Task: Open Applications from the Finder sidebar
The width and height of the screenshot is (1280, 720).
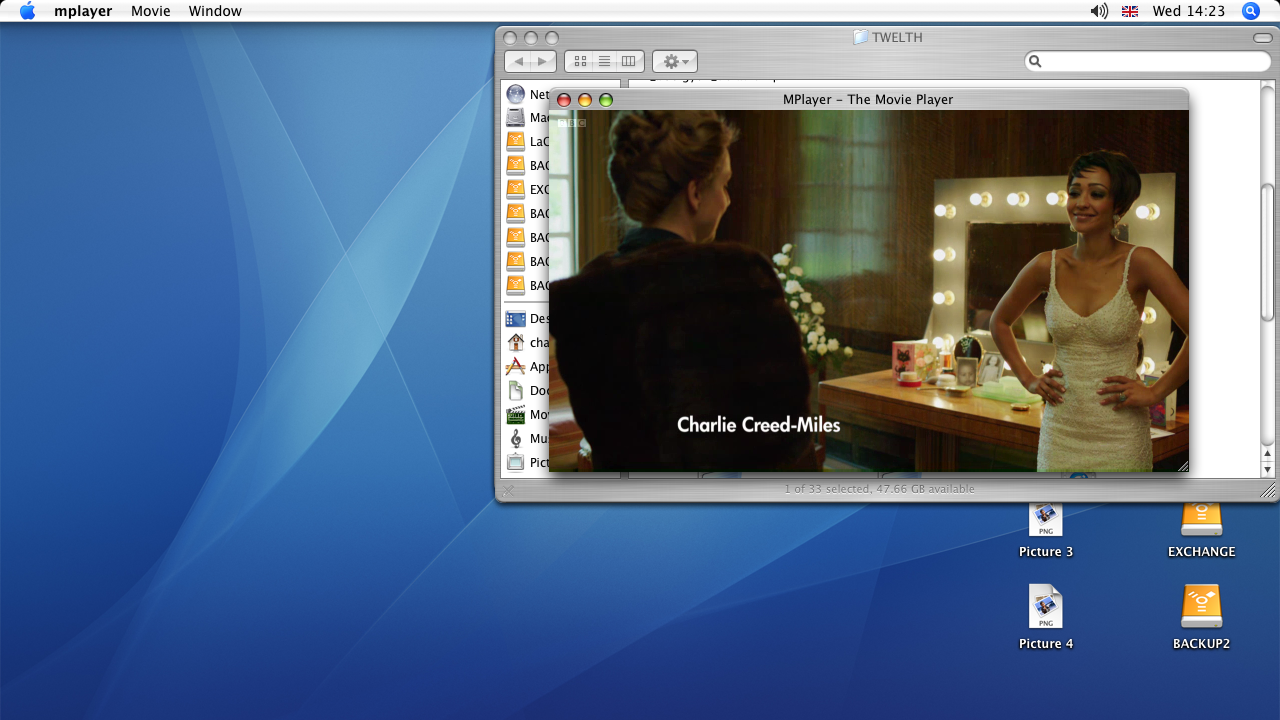Action: tap(528, 366)
